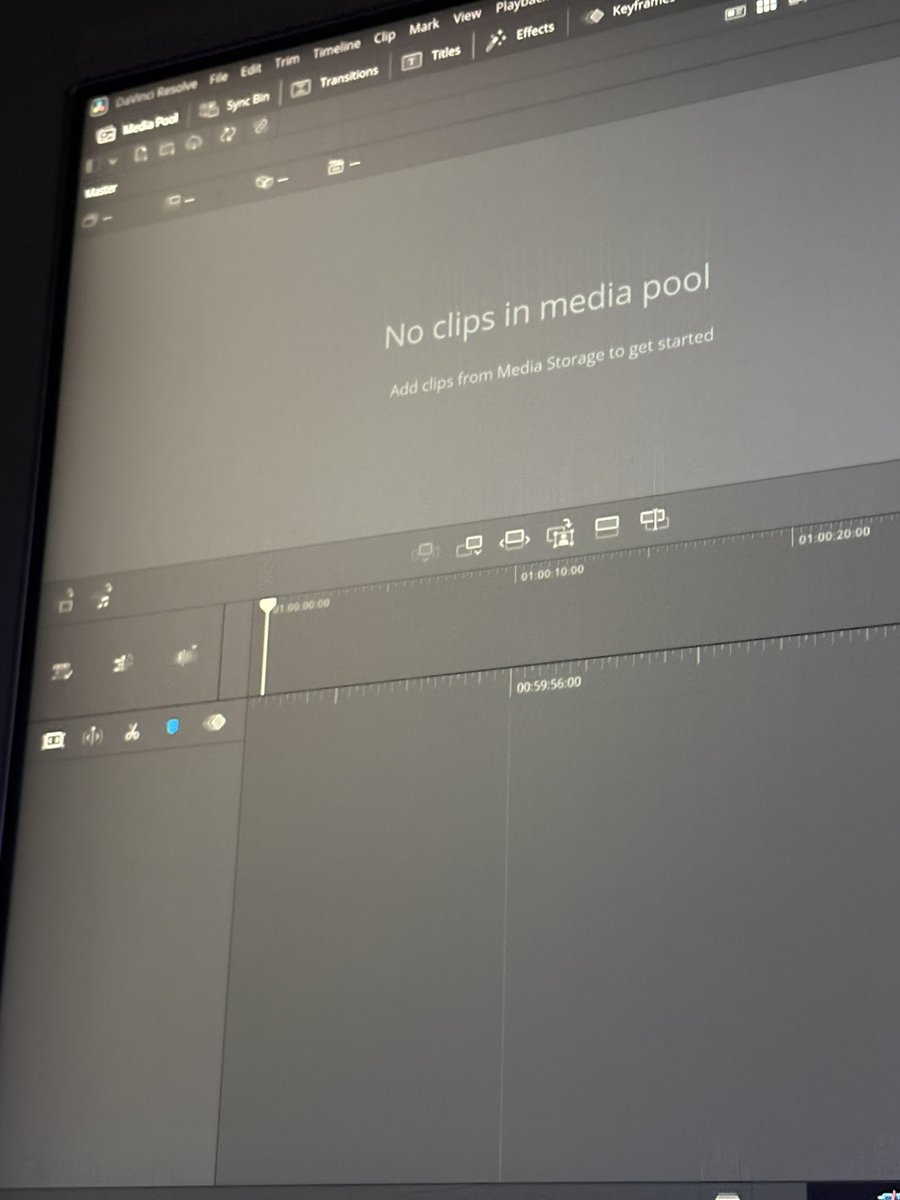
Task: Show the Media Pool panel
Action: click(138, 126)
